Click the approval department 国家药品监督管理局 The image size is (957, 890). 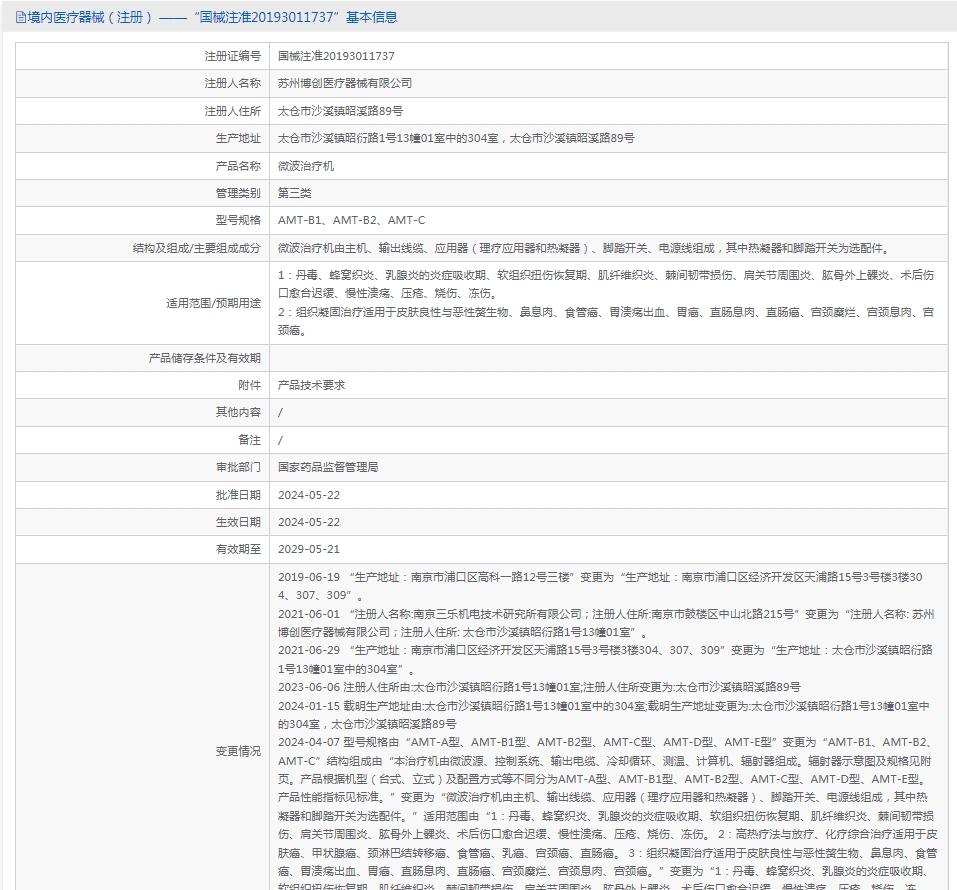click(328, 468)
